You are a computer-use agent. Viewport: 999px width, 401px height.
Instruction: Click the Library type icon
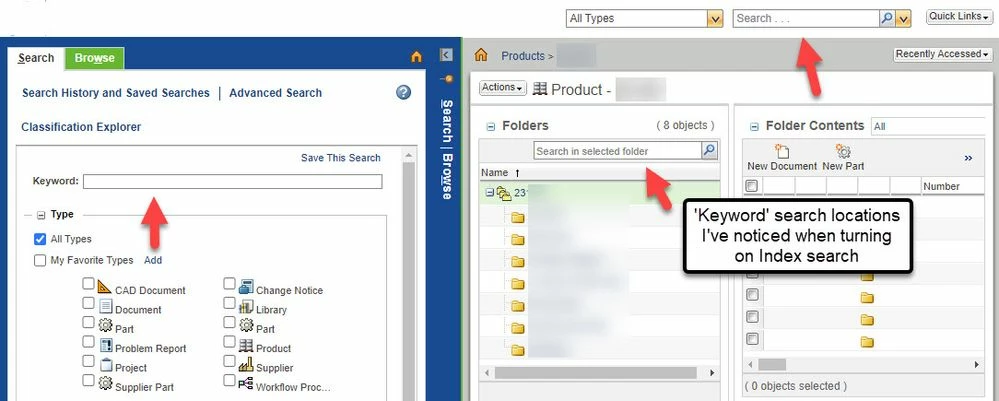tap(246, 308)
